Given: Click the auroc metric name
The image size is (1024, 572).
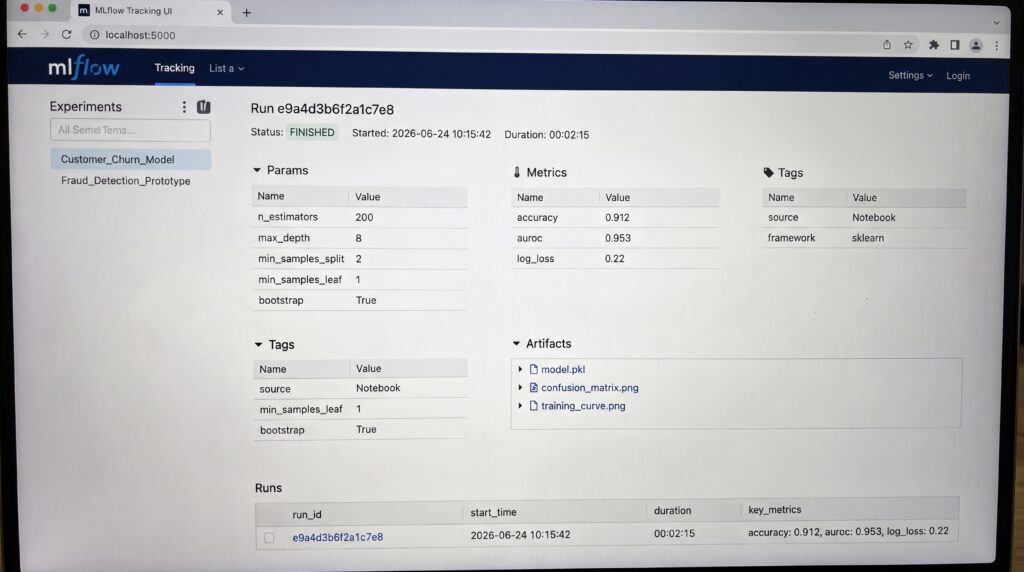Looking at the screenshot, I should 529,238.
